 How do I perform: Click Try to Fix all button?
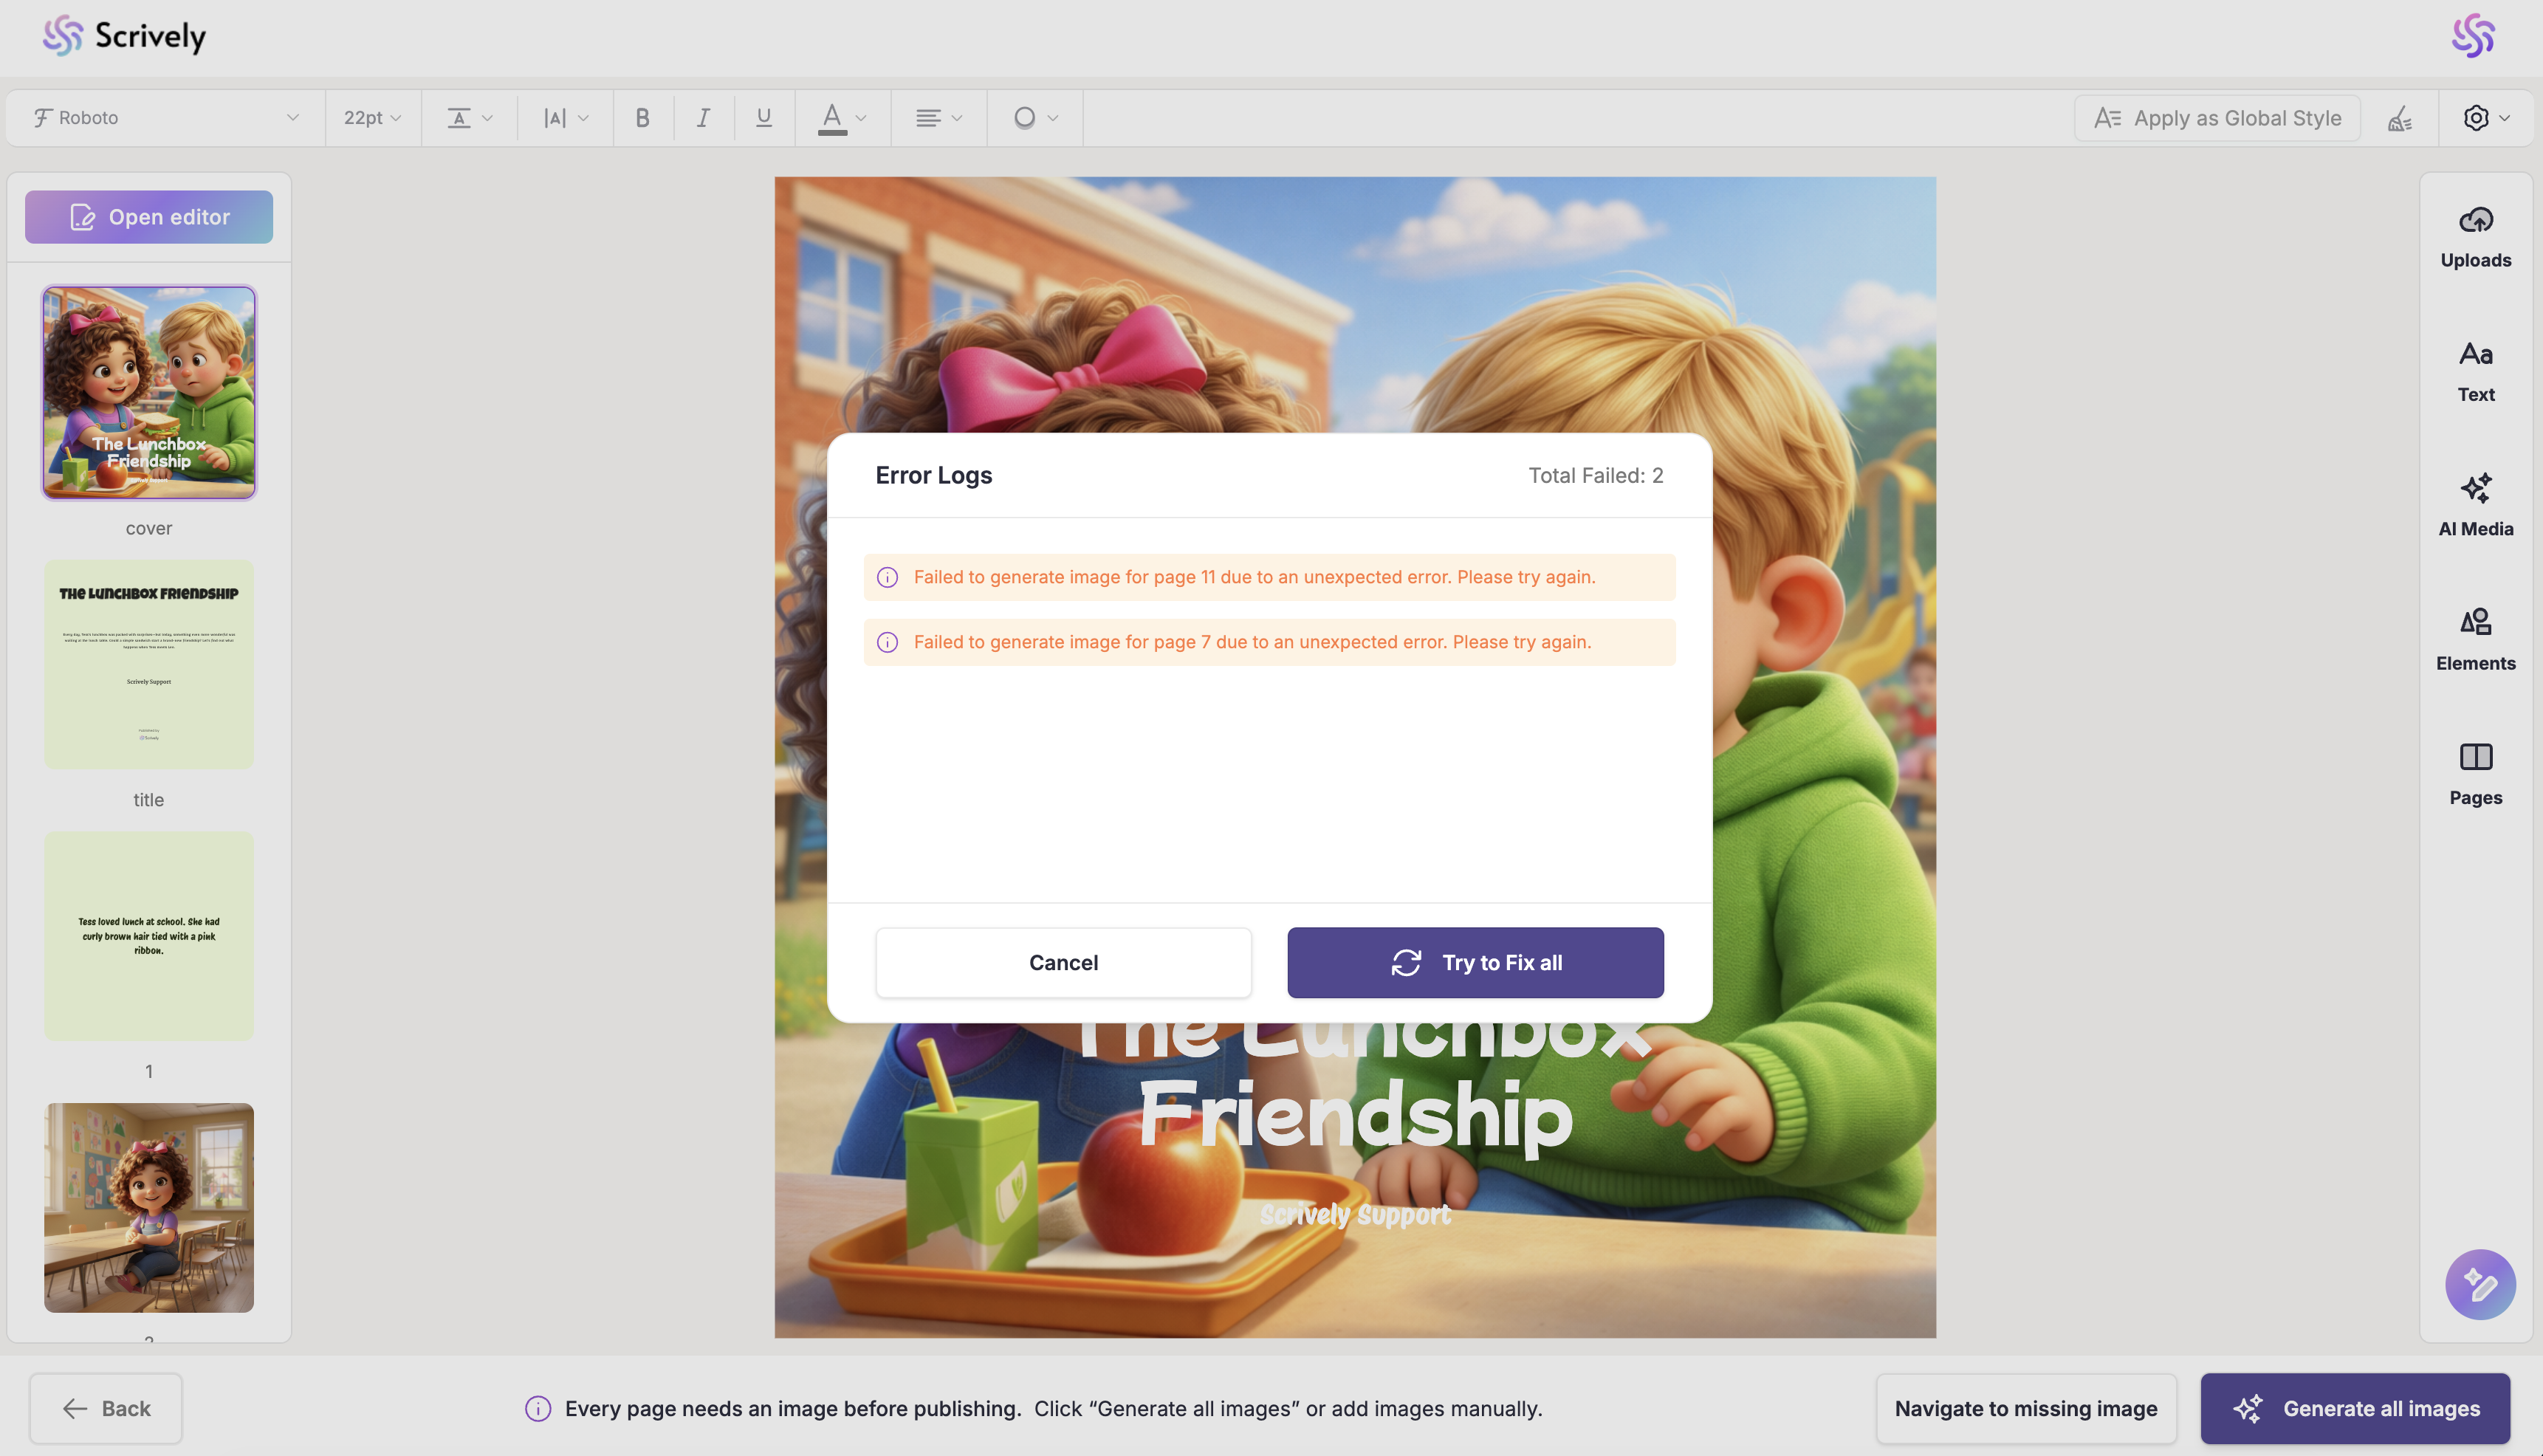pos(1475,962)
